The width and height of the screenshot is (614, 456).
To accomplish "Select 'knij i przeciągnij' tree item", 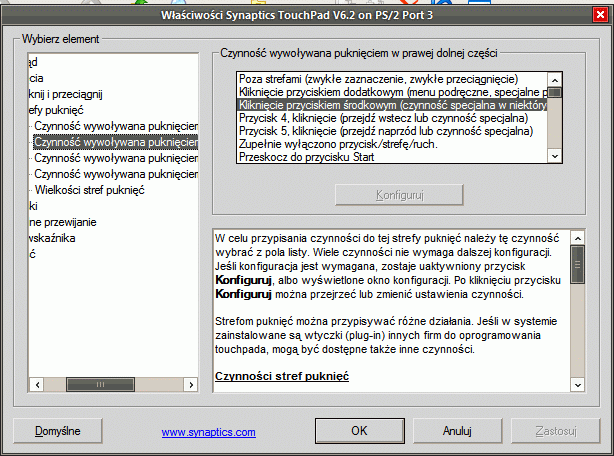I will 65,94.
